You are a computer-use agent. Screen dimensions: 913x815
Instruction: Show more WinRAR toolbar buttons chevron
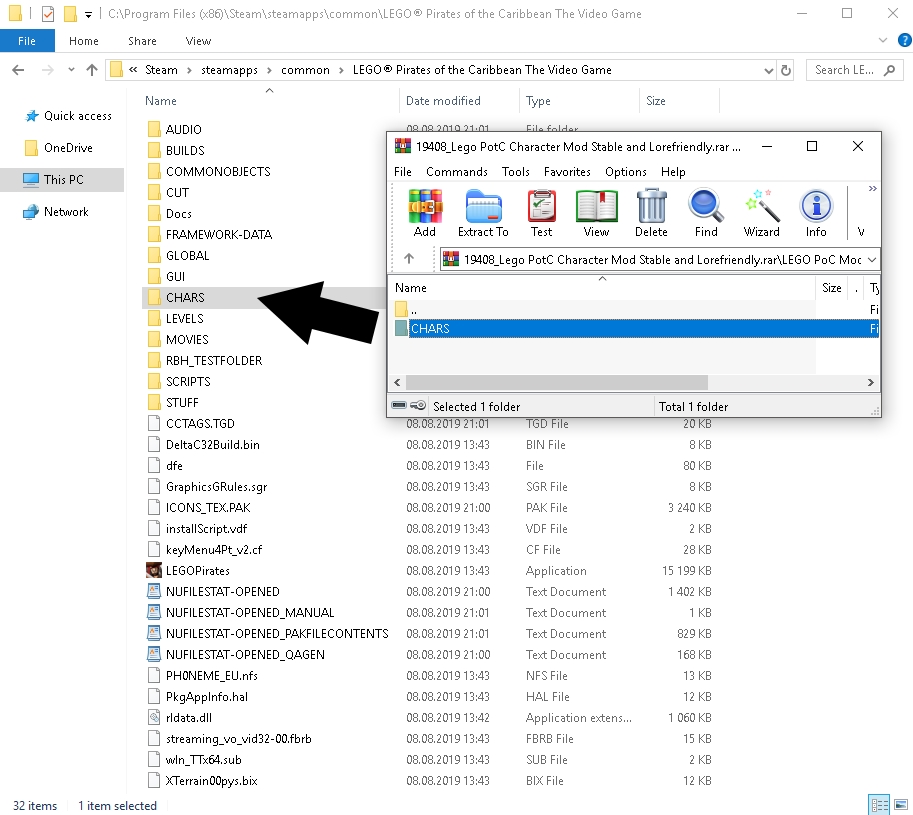[x=872, y=189]
